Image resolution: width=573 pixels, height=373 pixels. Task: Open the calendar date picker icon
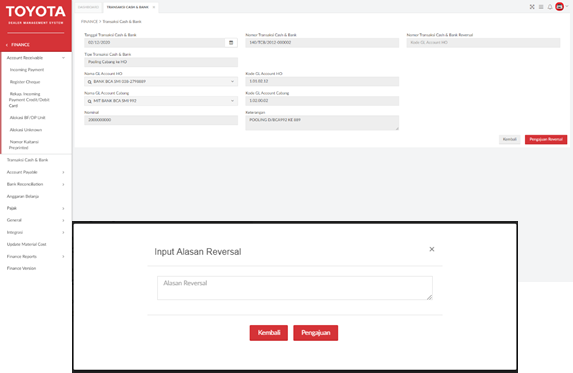click(231, 43)
